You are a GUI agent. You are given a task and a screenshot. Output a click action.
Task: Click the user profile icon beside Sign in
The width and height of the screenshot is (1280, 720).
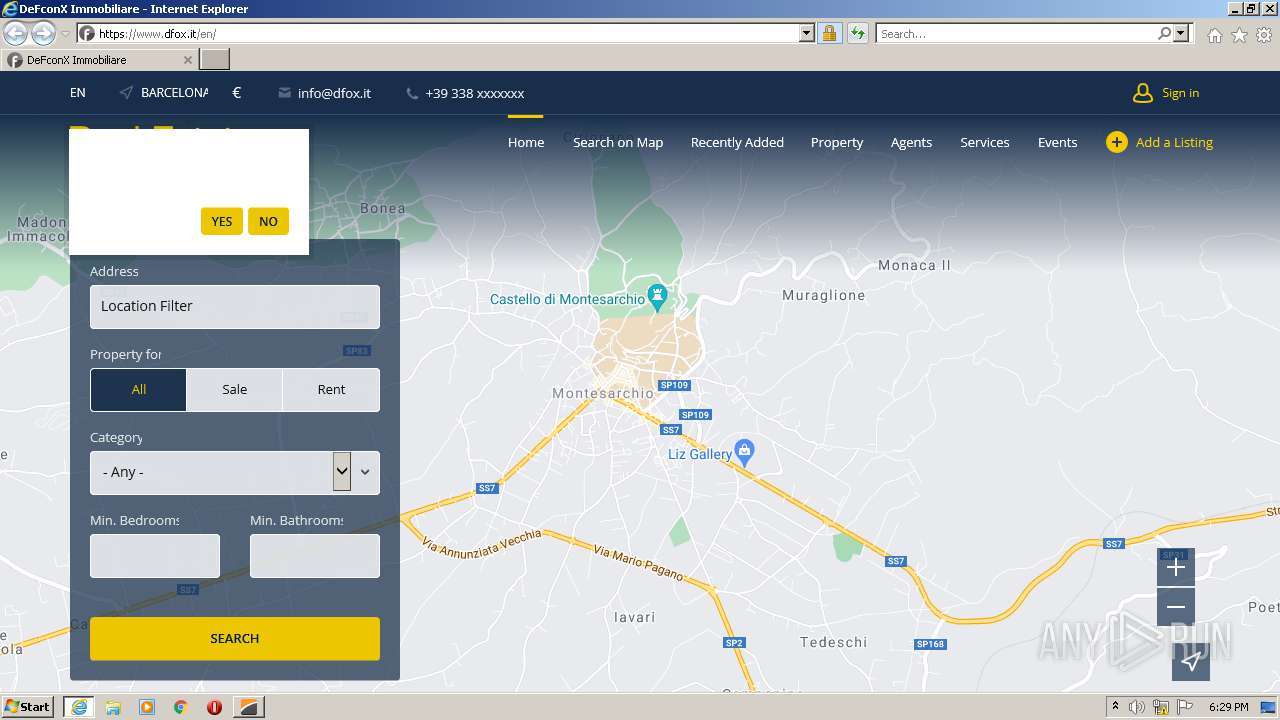pos(1143,93)
